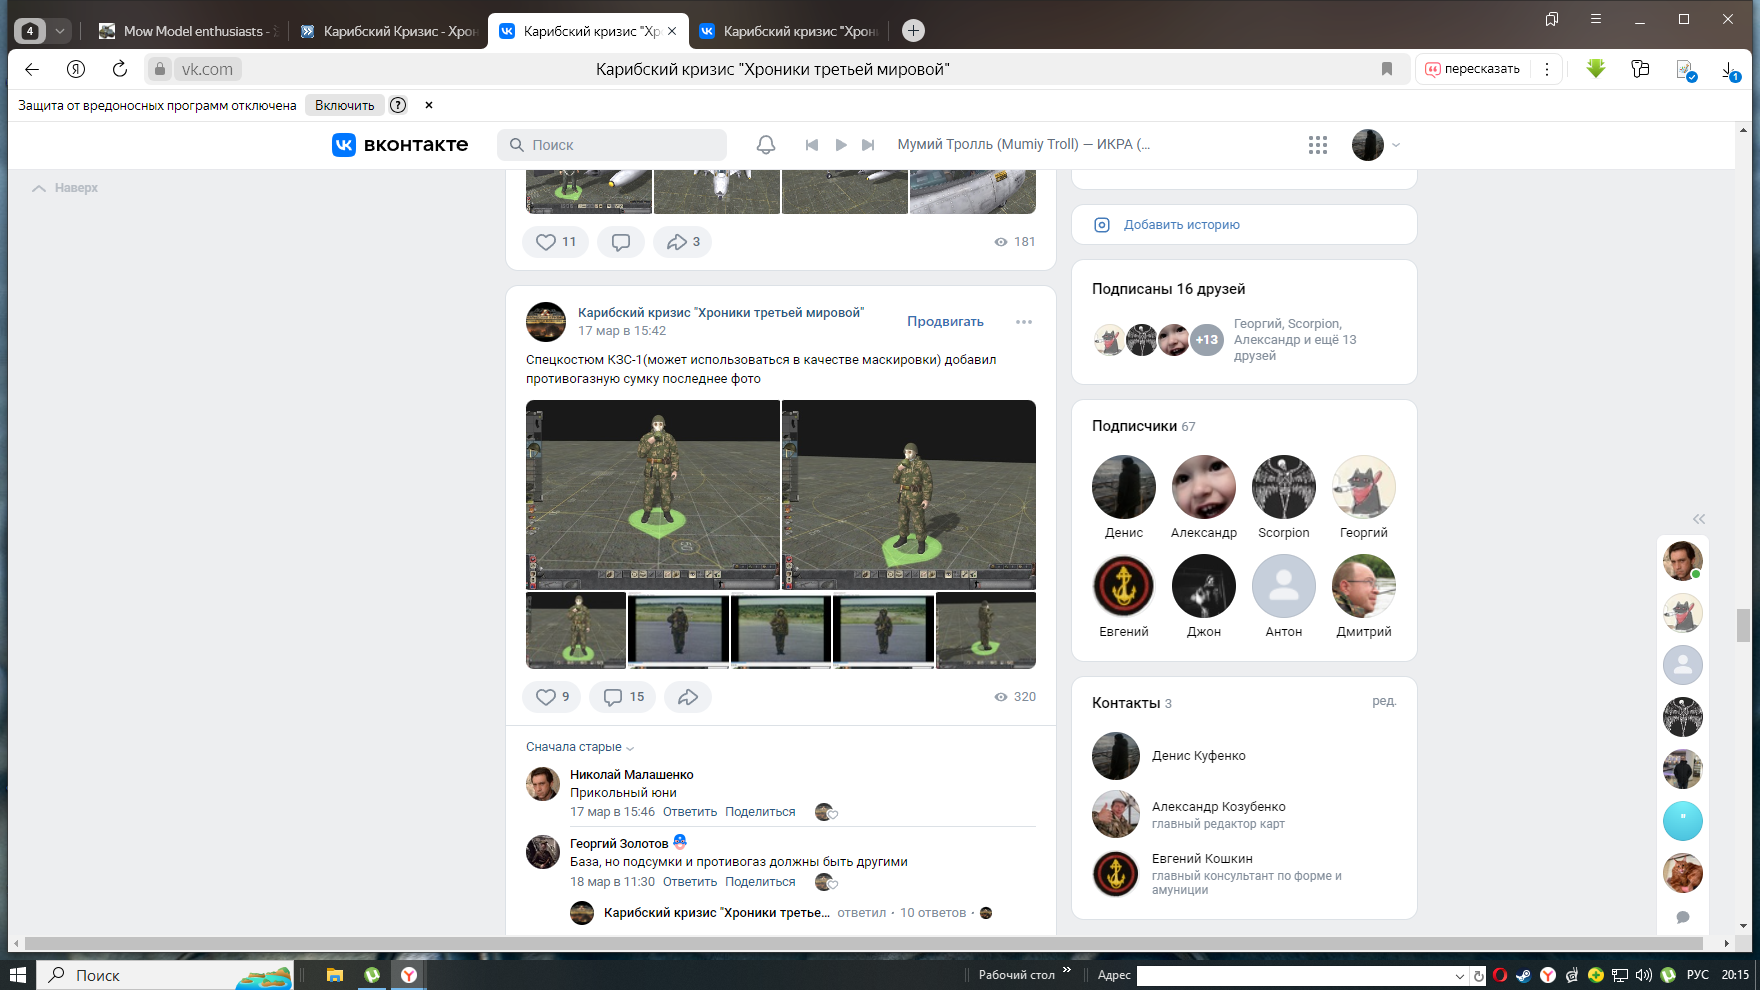Switch to Карибский Кризис - Хрон tab

click(x=388, y=31)
